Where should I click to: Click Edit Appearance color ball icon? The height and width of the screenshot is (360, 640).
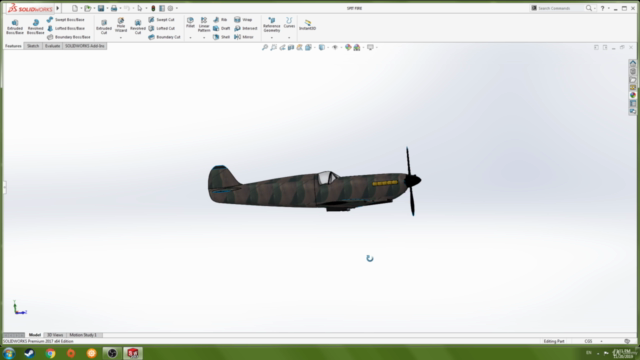pos(348,47)
